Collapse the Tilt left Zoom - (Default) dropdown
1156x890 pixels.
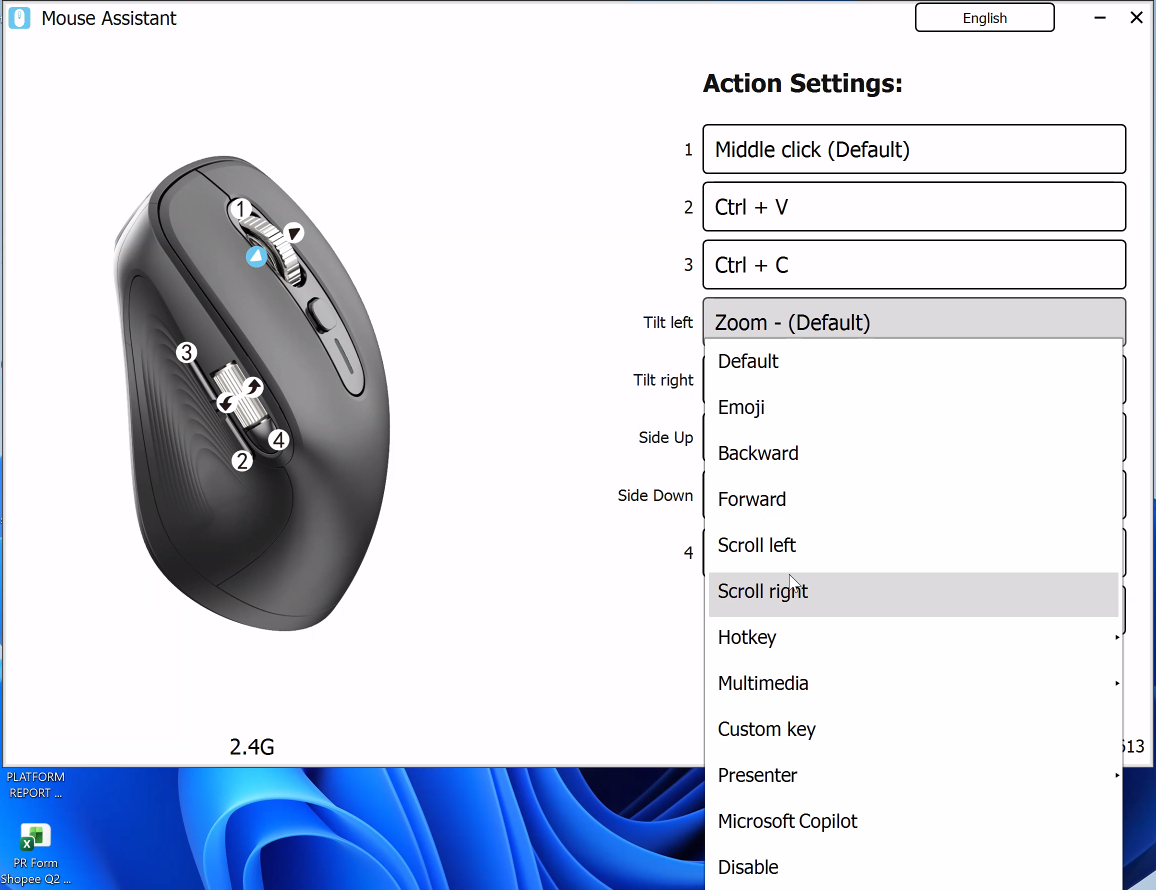[913, 319]
